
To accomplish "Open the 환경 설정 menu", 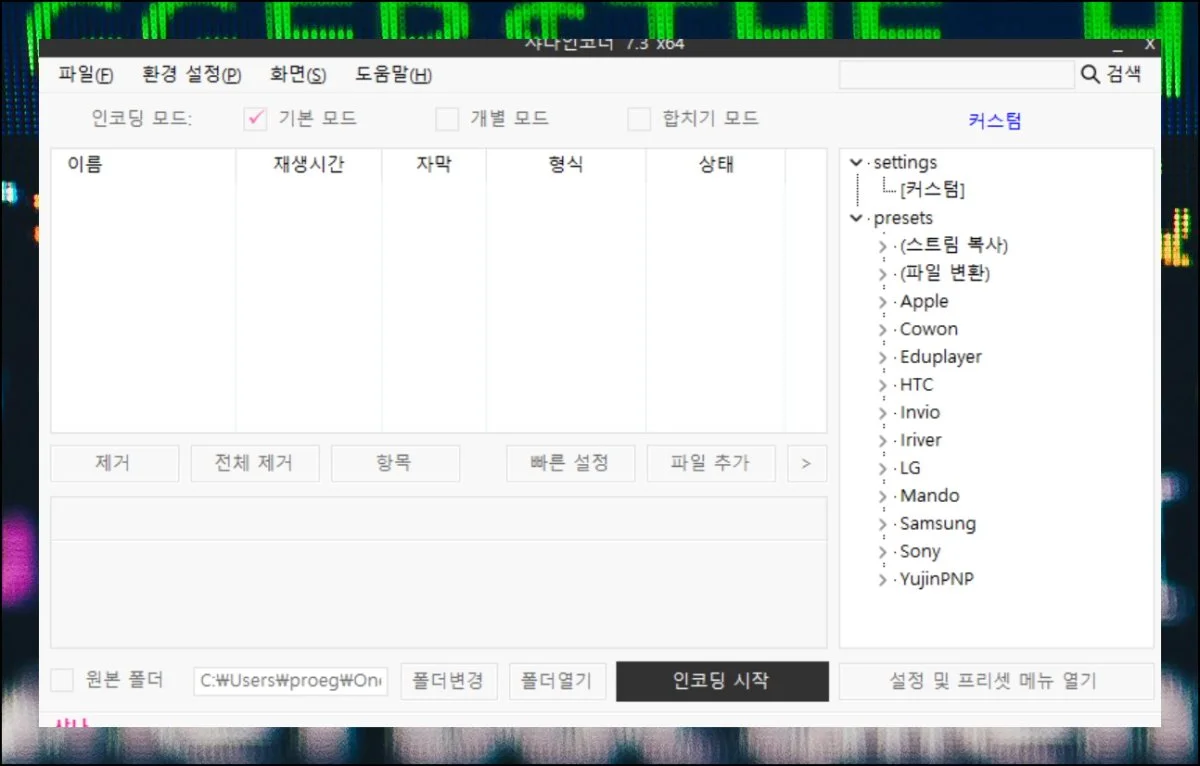I will 192,75.
